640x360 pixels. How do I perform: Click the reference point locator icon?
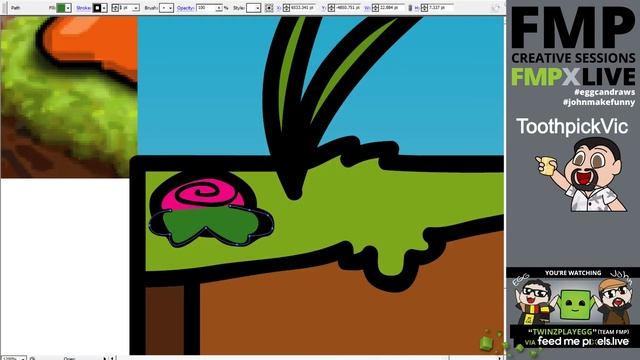click(x=269, y=8)
